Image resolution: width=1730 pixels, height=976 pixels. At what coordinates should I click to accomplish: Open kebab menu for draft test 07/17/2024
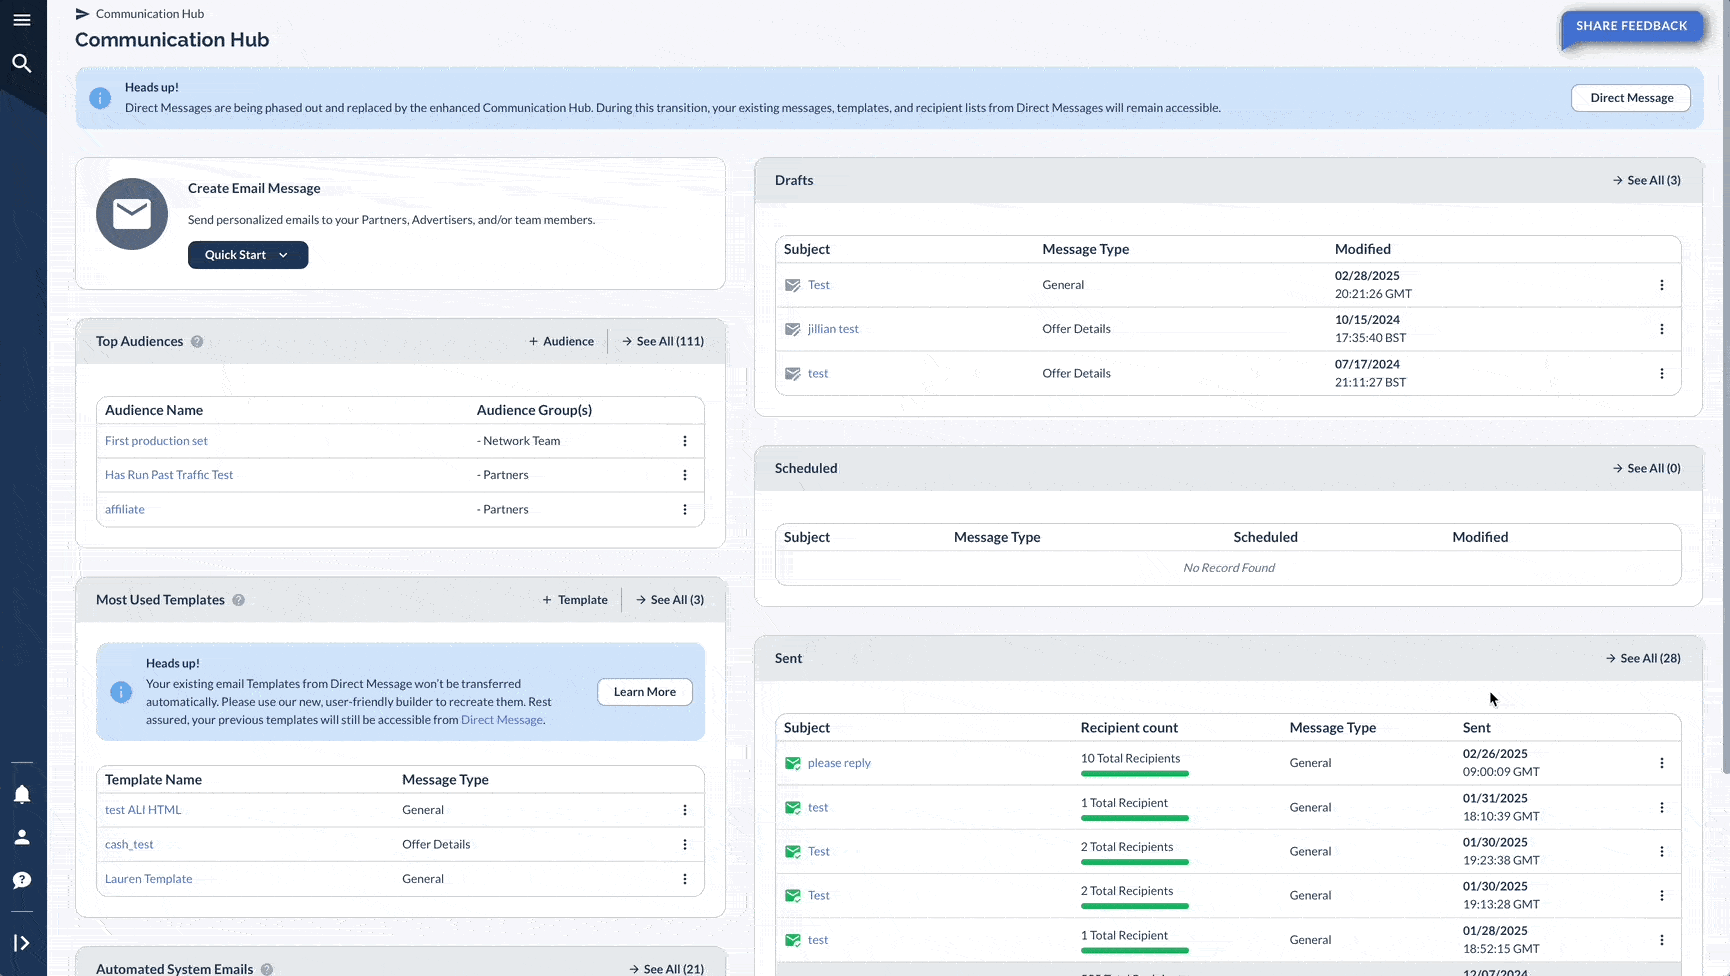click(x=1662, y=373)
